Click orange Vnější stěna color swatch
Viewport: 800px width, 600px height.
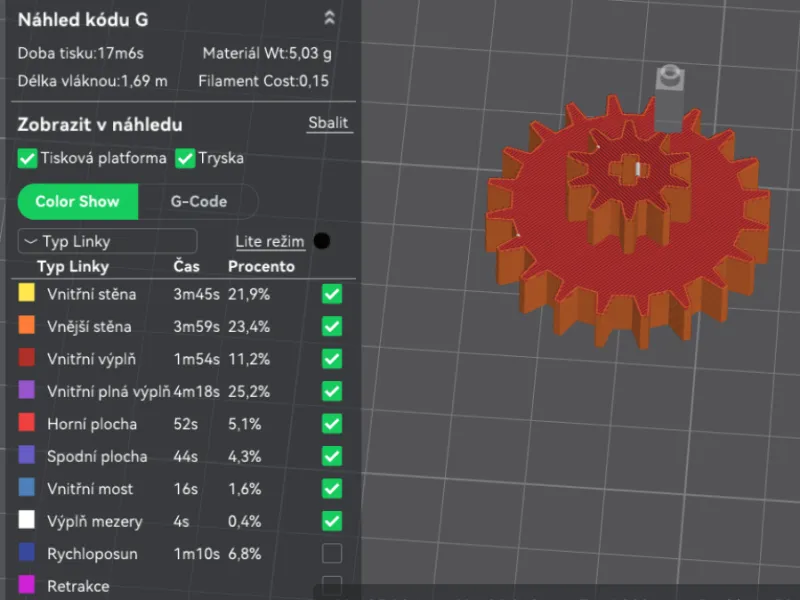pos(27,325)
